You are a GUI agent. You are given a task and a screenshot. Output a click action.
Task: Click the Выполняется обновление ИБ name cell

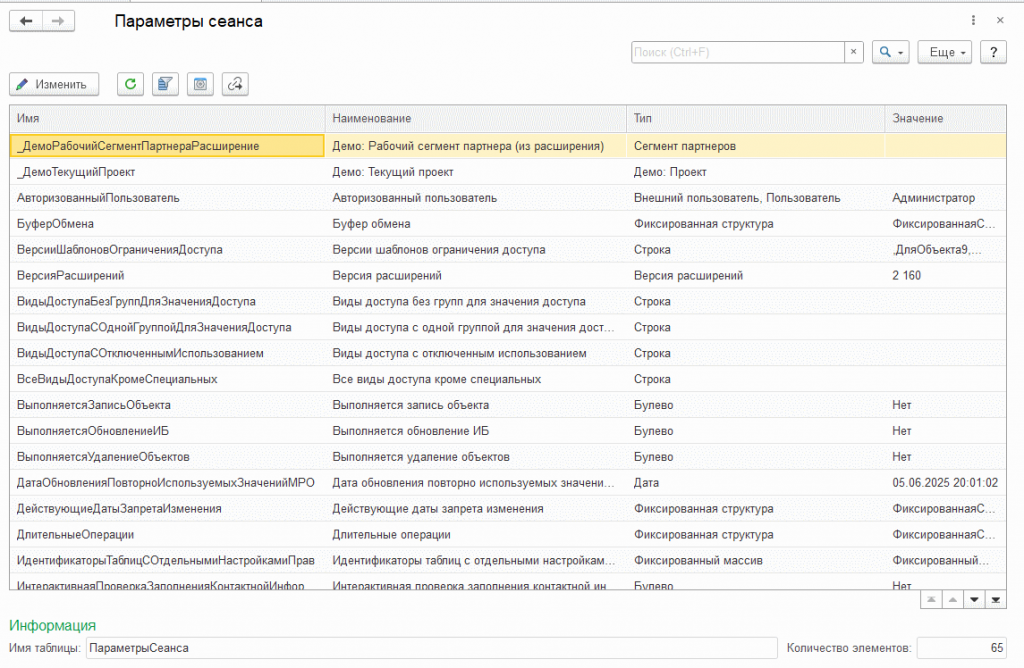475,431
